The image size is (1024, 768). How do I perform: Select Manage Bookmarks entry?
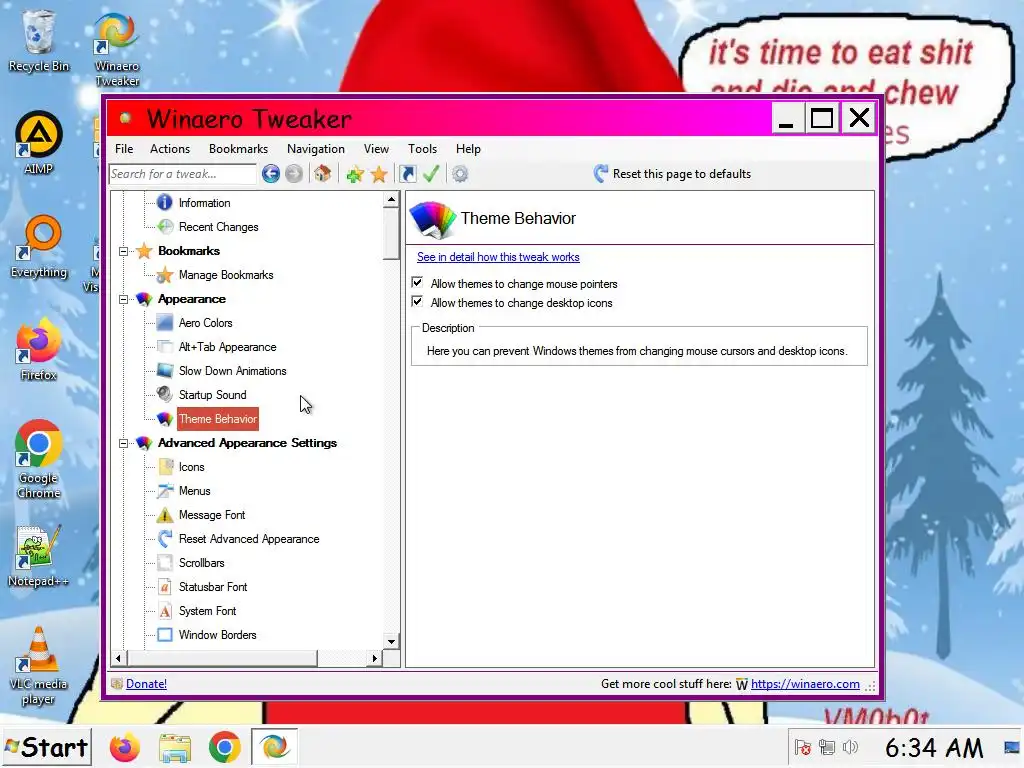(x=226, y=275)
